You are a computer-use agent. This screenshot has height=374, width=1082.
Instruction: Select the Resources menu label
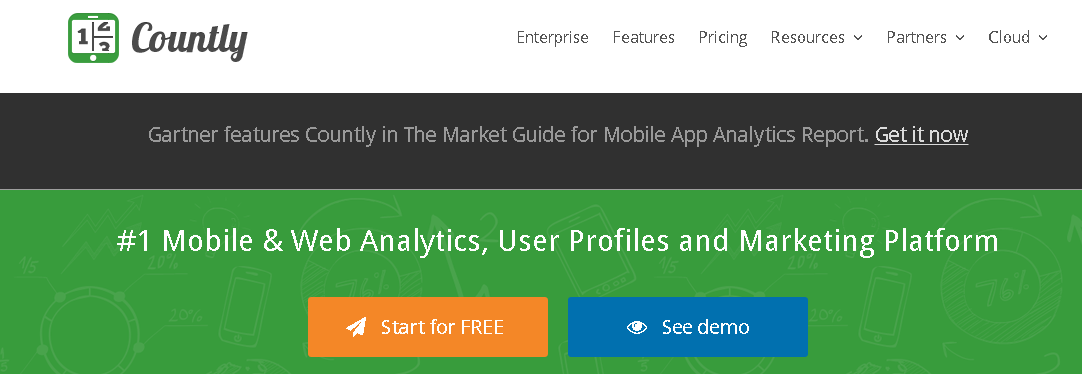tap(807, 37)
